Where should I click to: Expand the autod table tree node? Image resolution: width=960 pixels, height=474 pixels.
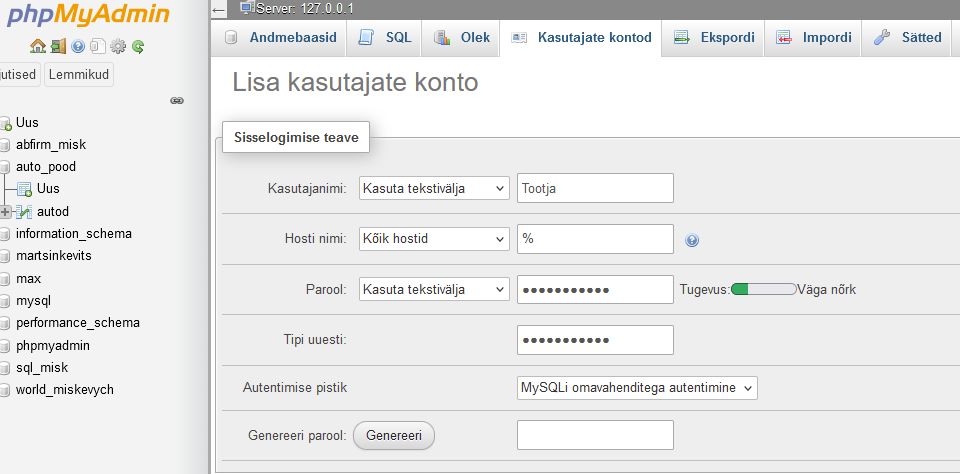coord(6,211)
